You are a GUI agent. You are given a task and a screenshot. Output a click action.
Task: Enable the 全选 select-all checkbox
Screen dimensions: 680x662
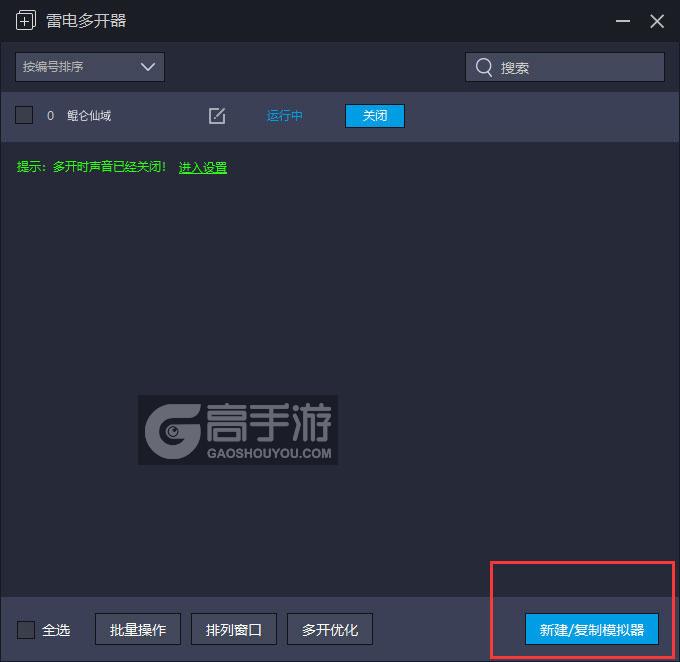(x=26, y=629)
